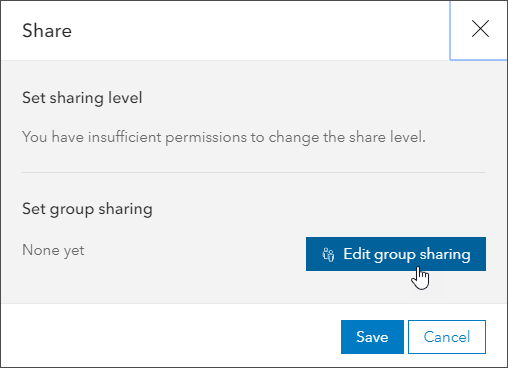Click the None yet group status text
Image resolution: width=508 pixels, height=368 pixels.
click(x=53, y=250)
